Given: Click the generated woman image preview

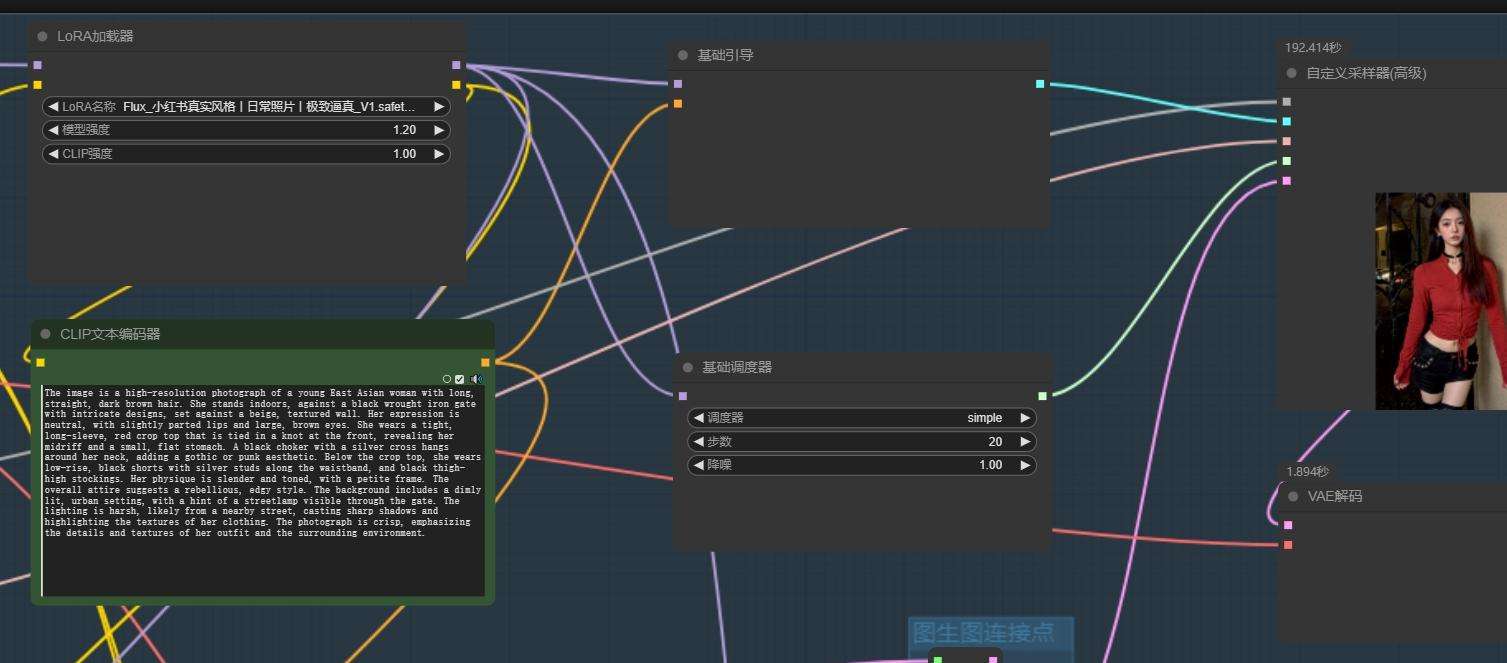Looking at the screenshot, I should coord(1438,301).
